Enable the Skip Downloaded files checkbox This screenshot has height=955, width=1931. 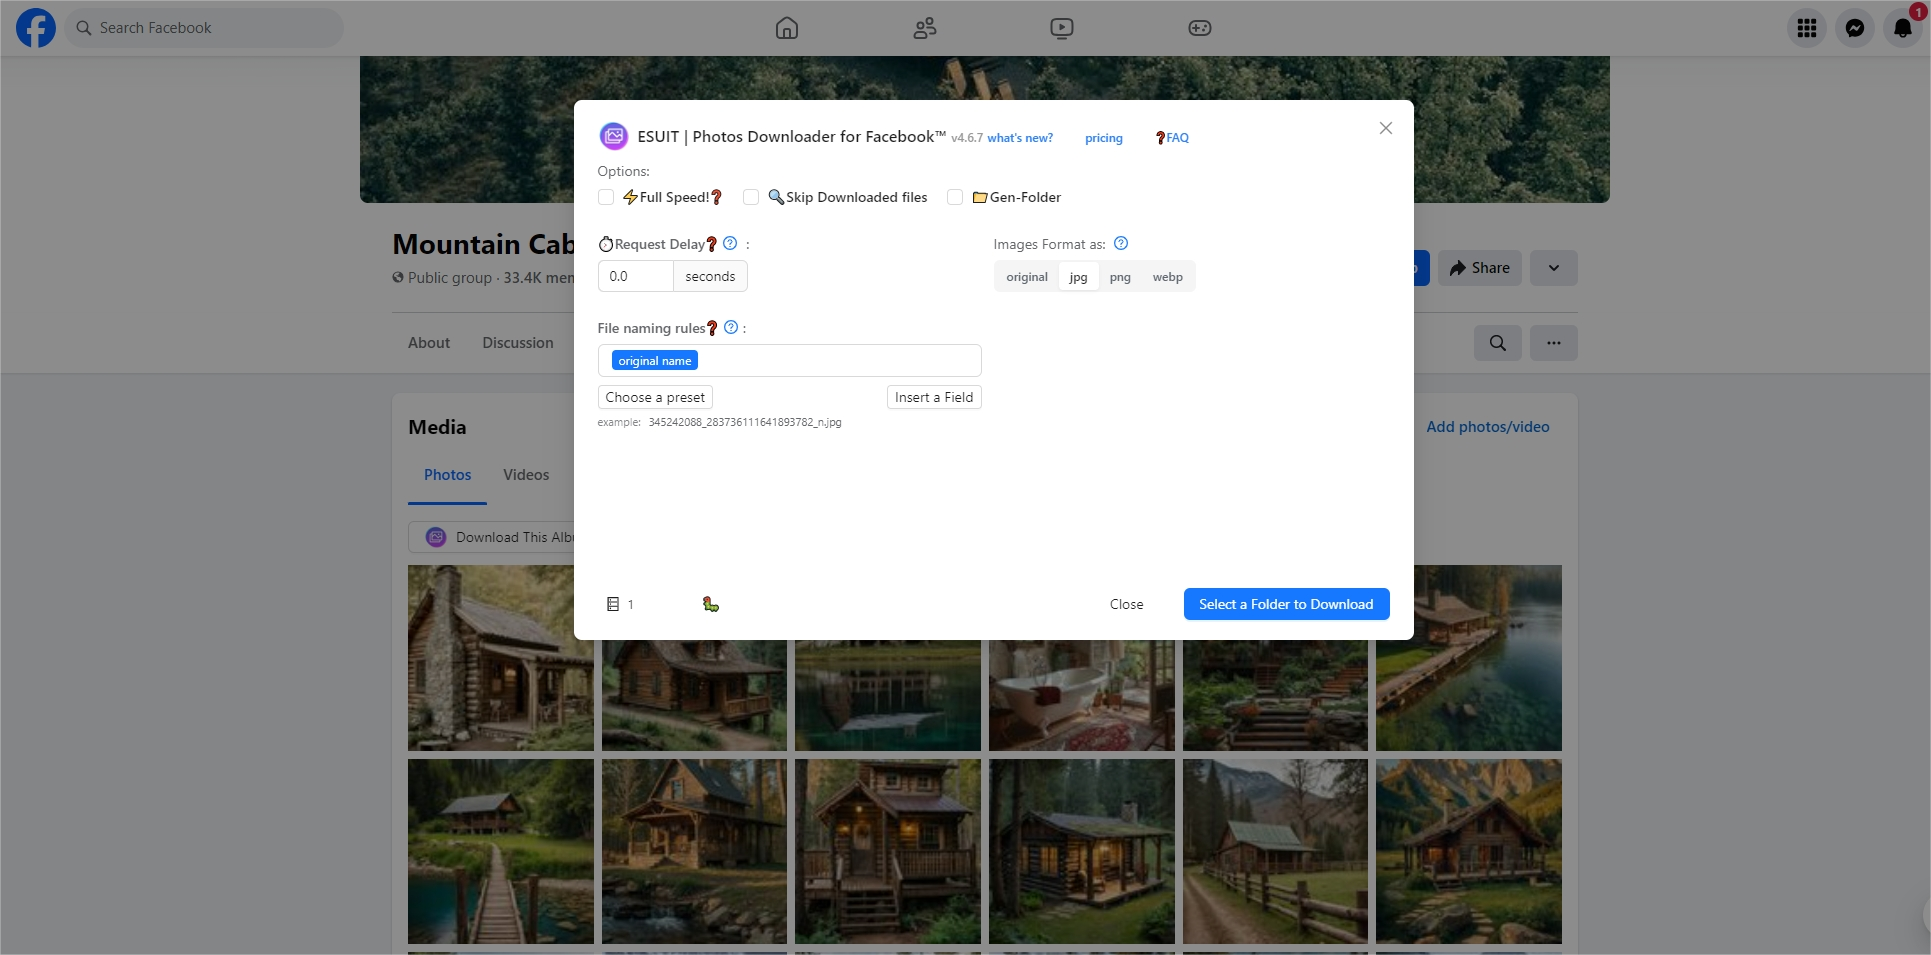751,197
